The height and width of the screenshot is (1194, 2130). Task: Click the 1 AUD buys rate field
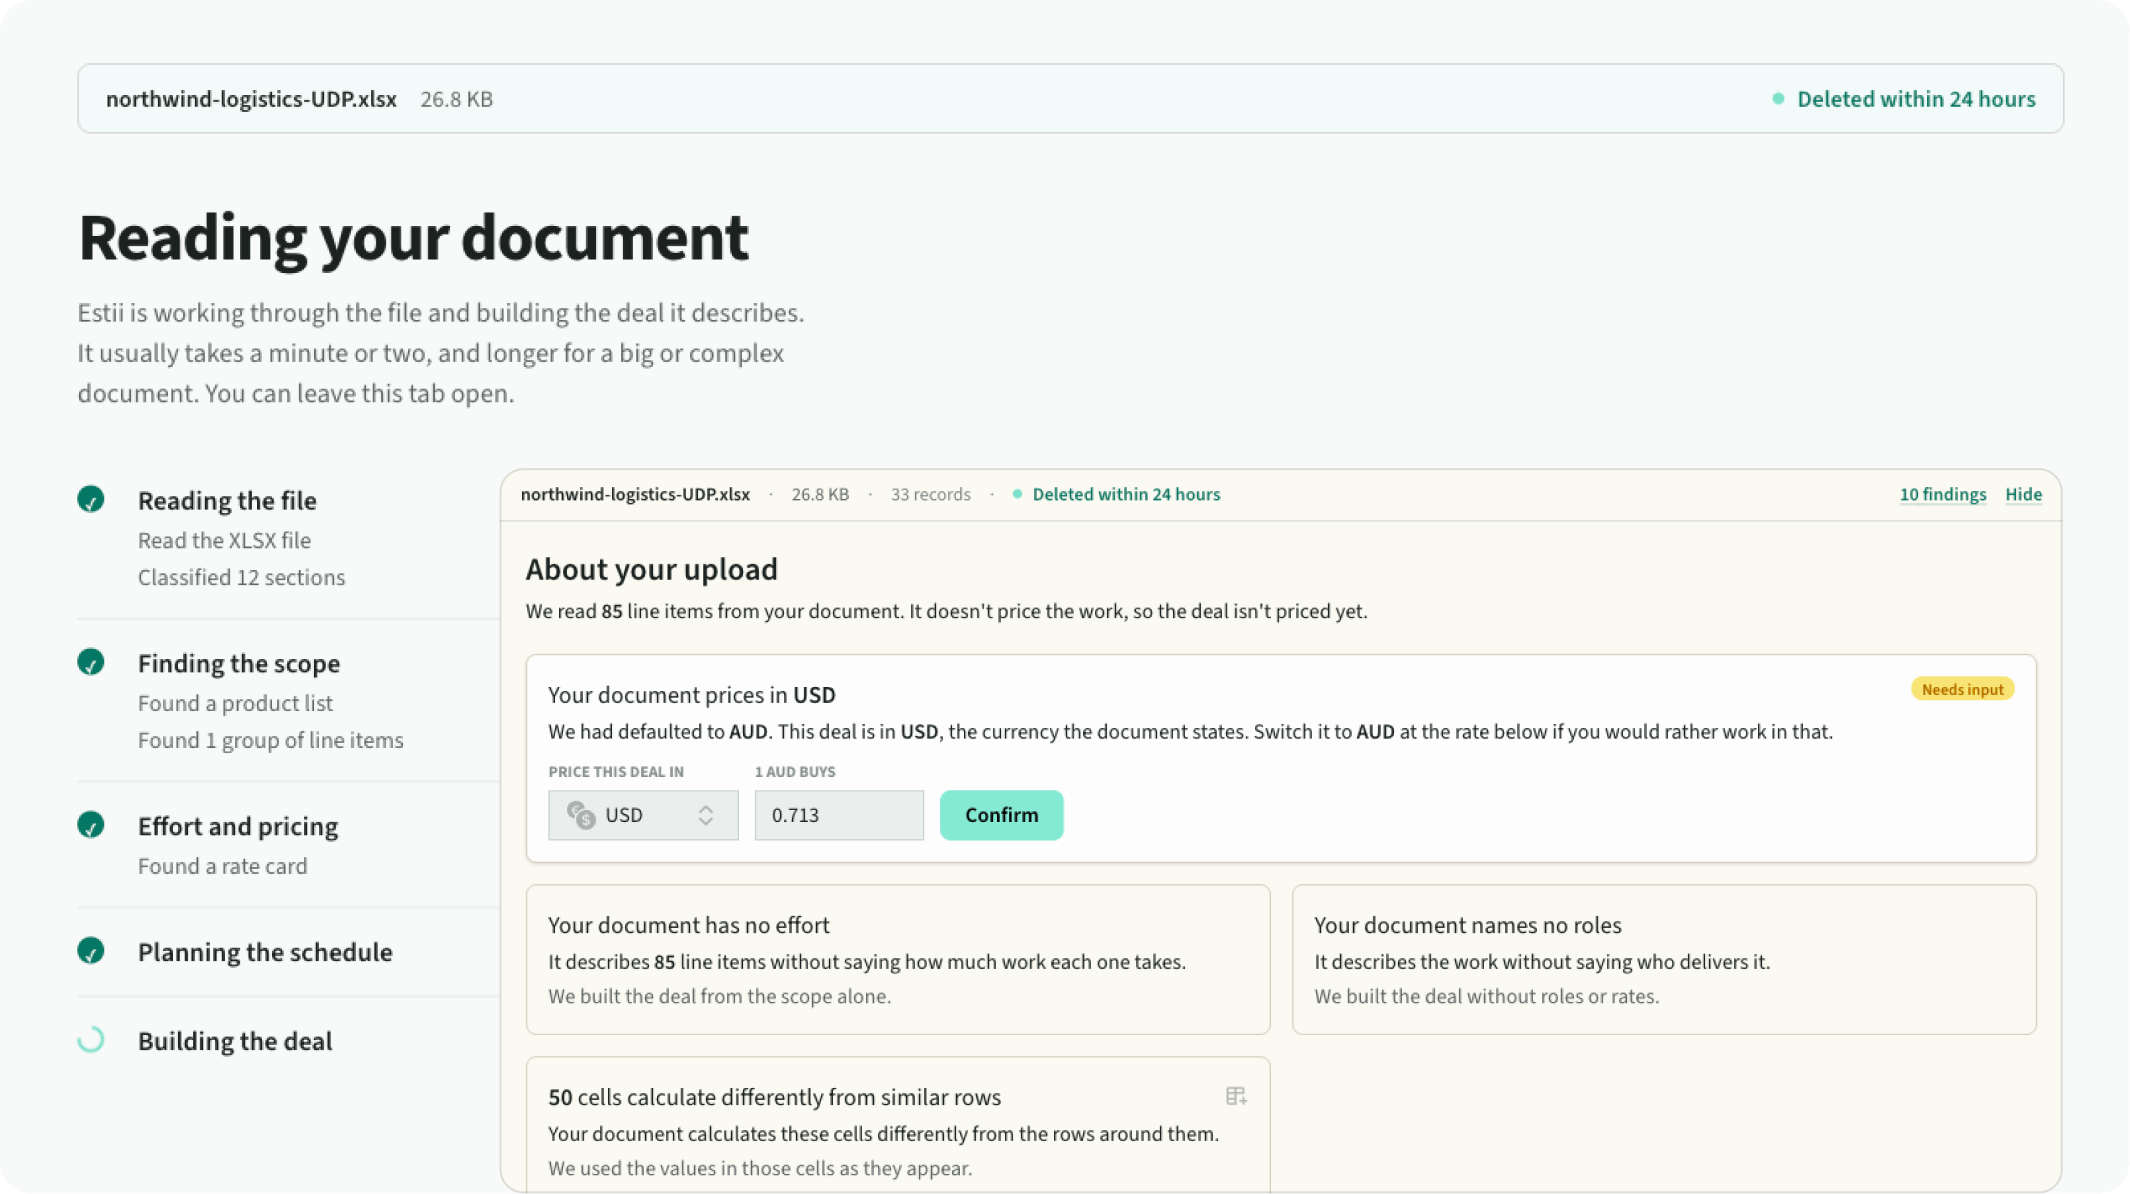pyautogui.click(x=839, y=815)
